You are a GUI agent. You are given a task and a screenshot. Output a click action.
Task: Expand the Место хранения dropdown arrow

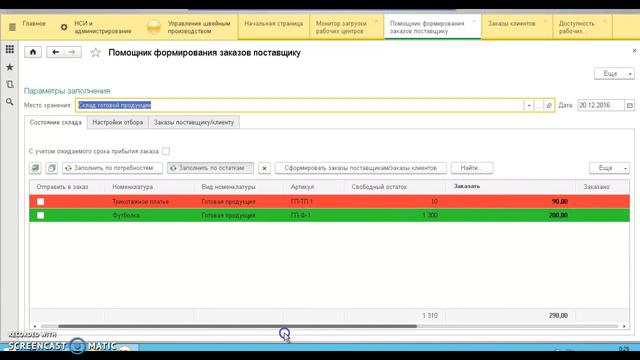coord(529,105)
